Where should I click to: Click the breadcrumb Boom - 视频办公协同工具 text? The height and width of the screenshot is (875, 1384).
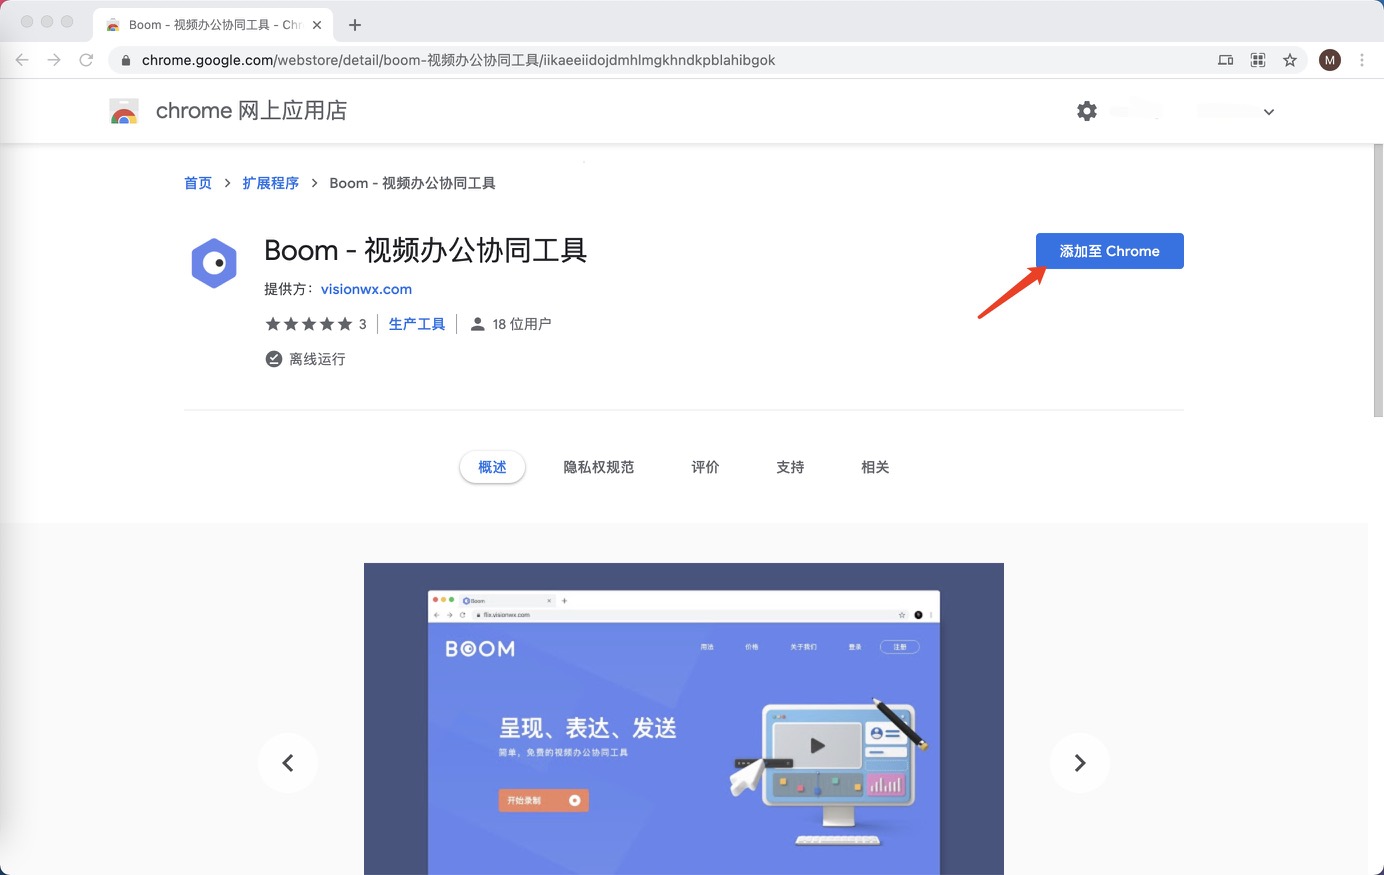pos(412,183)
